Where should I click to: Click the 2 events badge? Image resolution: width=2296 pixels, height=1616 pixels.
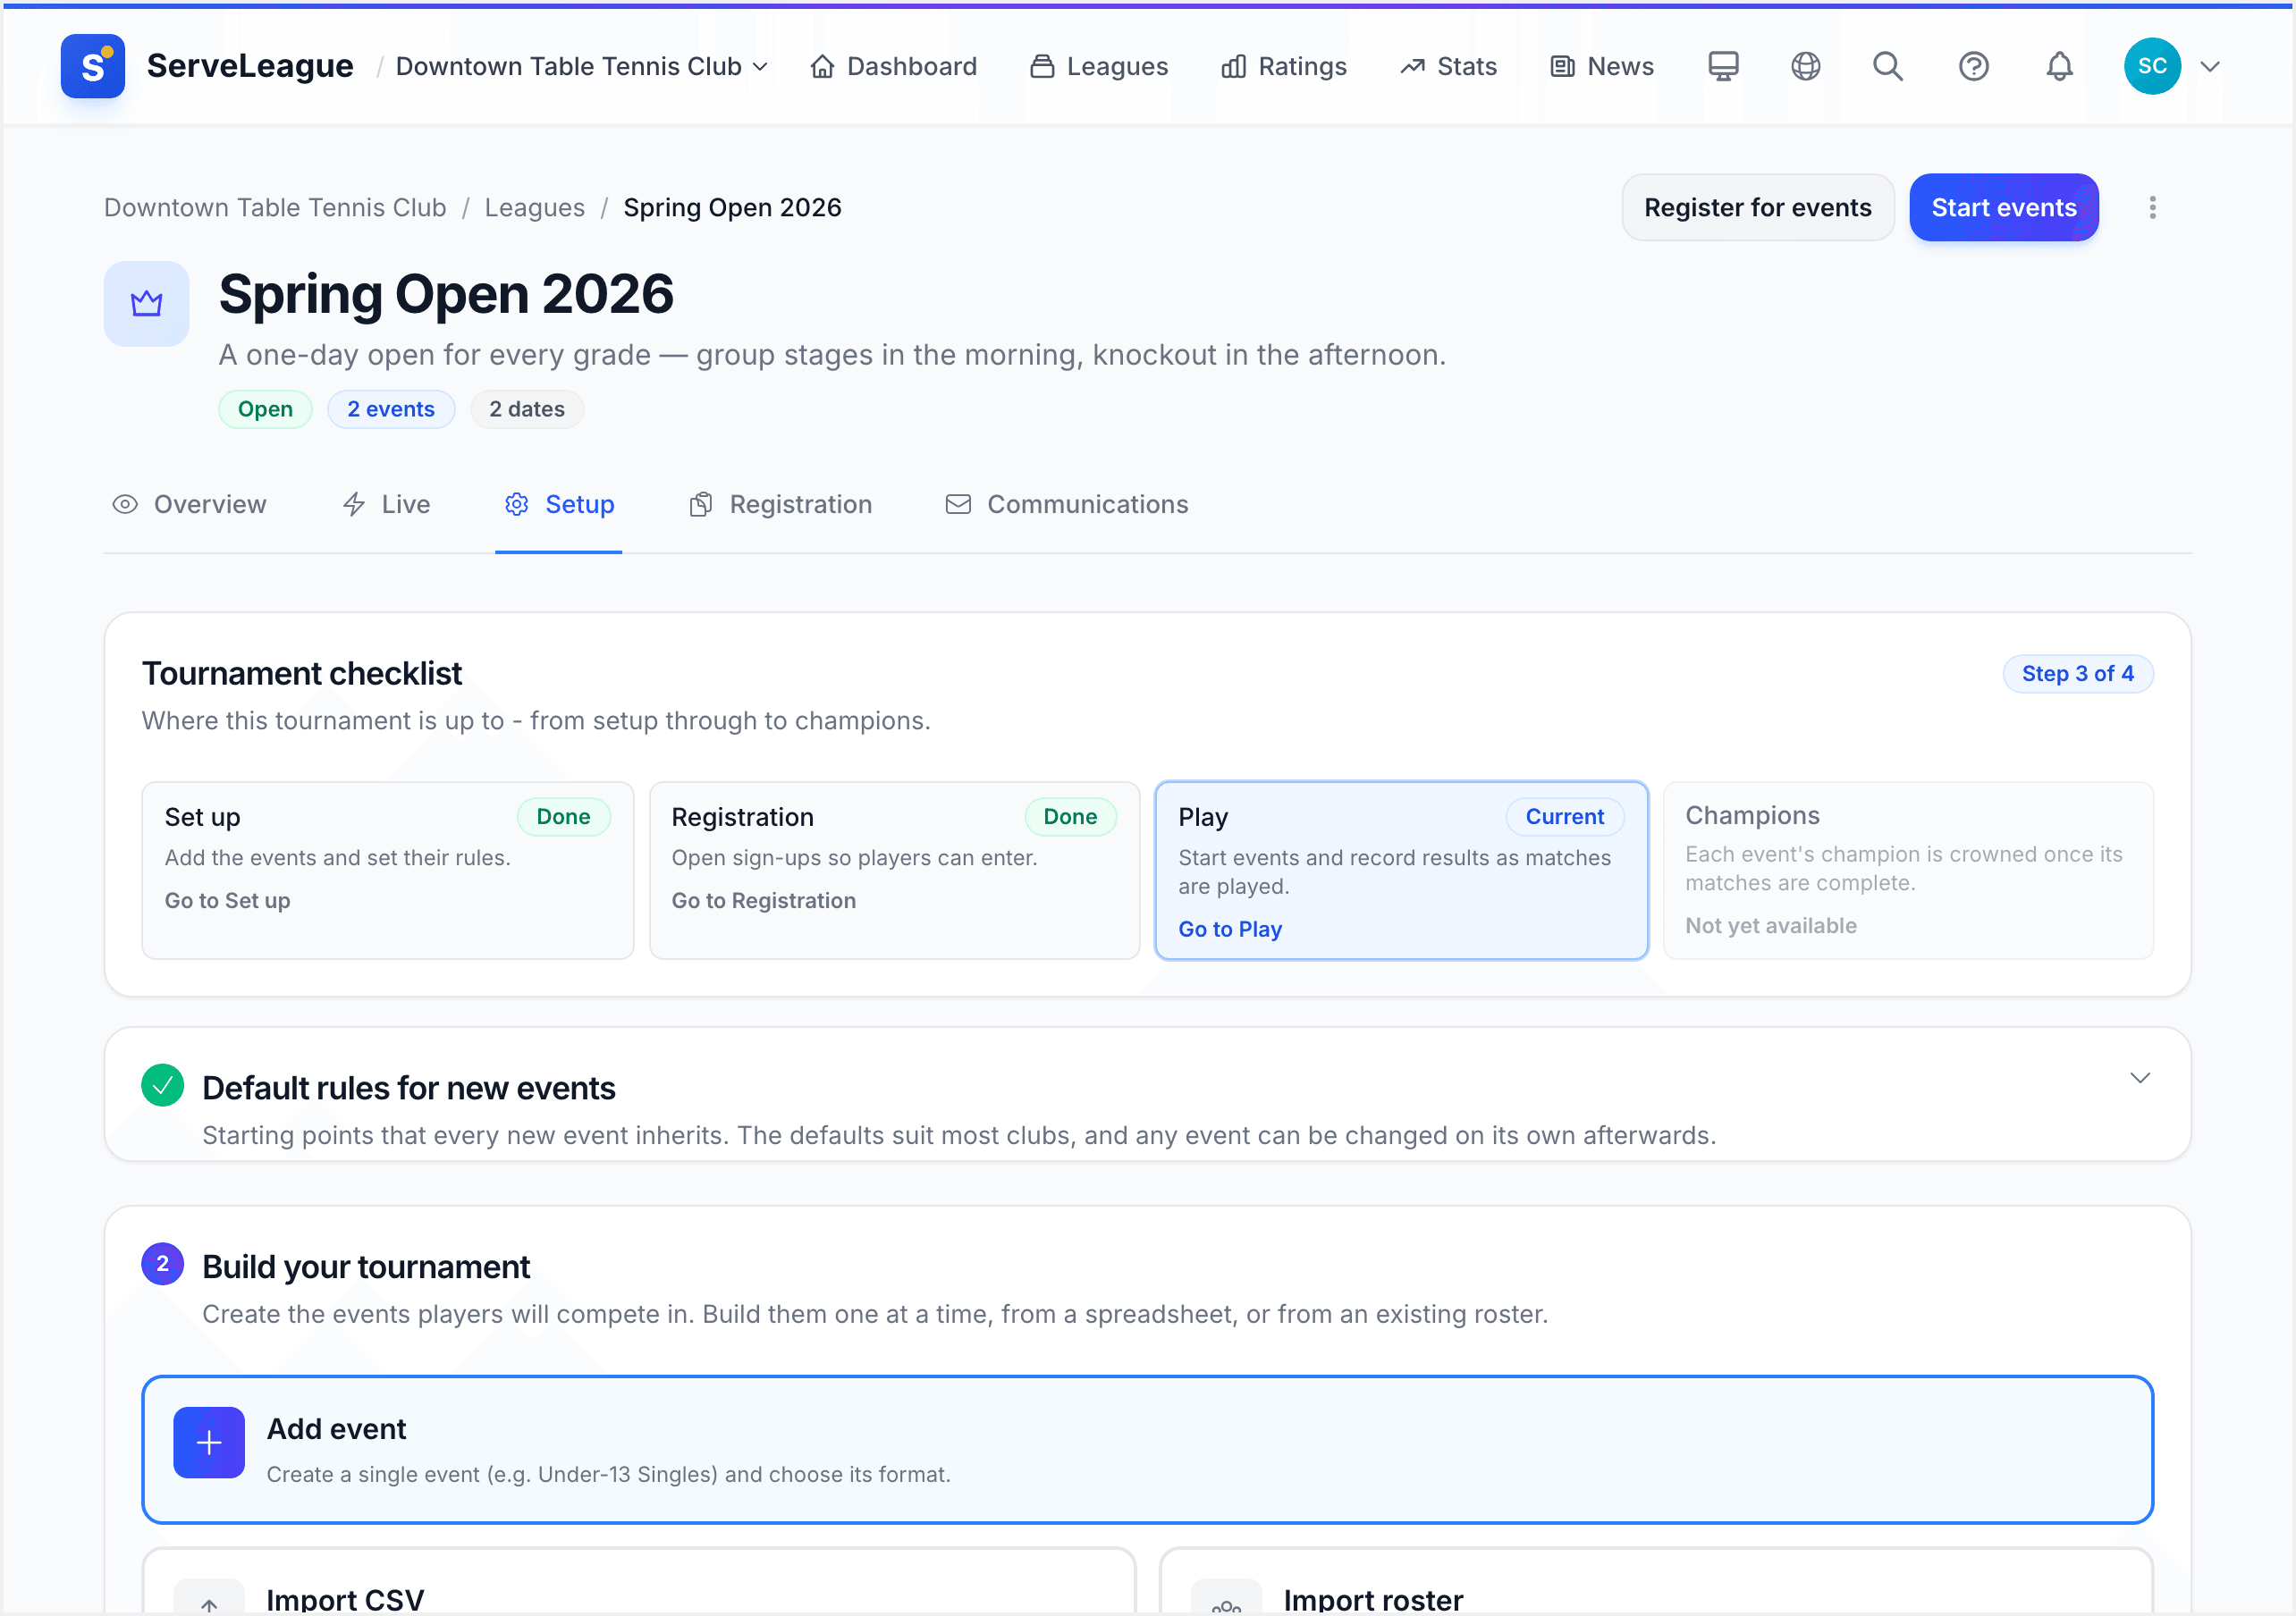pyautogui.click(x=391, y=409)
